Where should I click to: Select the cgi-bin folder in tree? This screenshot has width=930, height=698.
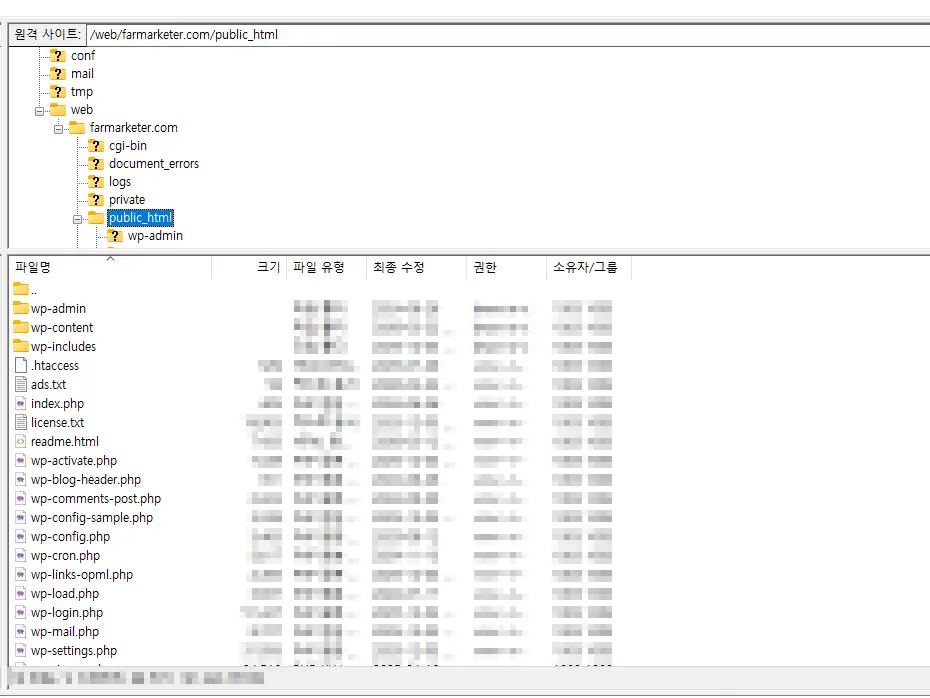[128, 146]
